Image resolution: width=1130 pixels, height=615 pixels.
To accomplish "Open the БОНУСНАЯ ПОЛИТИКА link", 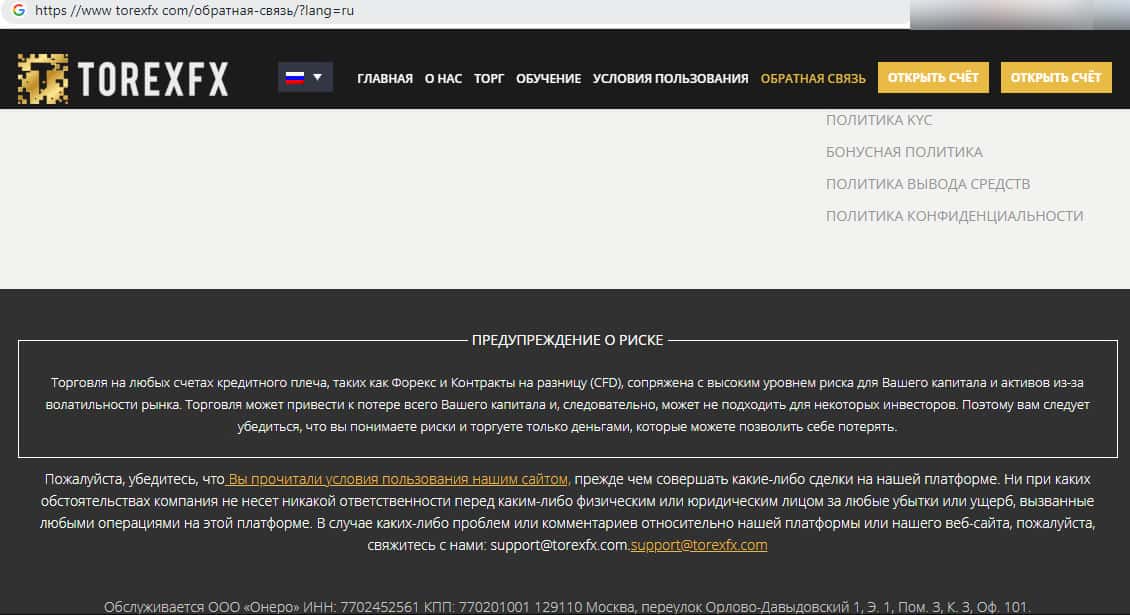I will [x=904, y=152].
